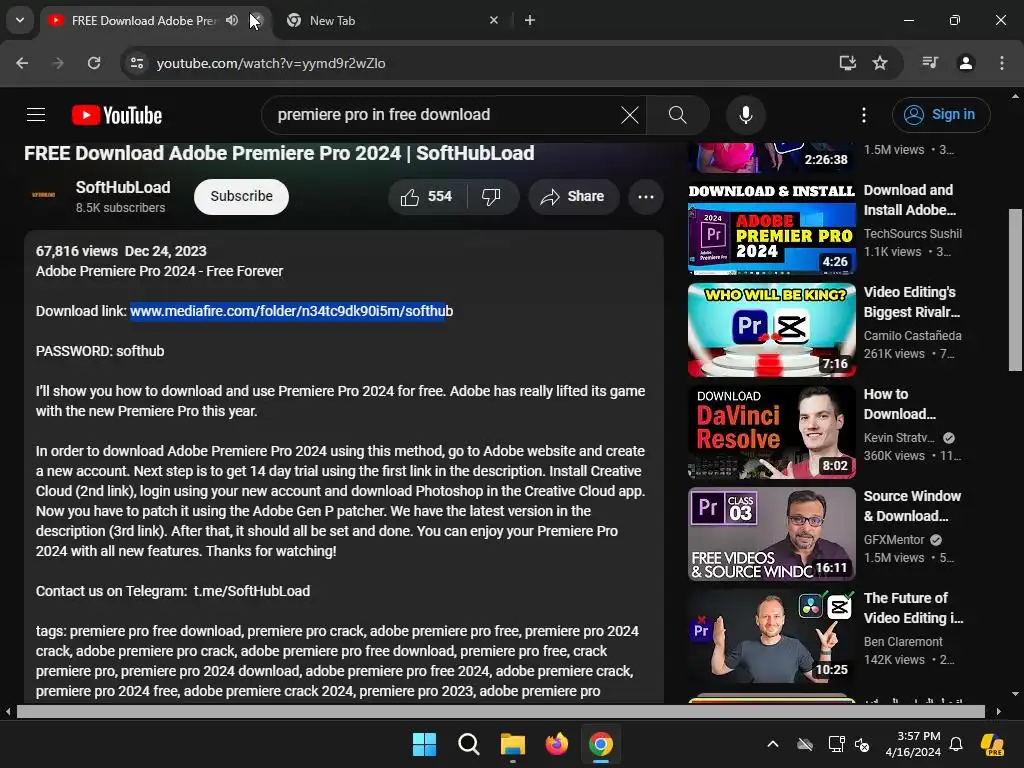The width and height of the screenshot is (1024, 768).
Task: Open the YouTube hamburger guide menu
Action: pos(36,115)
